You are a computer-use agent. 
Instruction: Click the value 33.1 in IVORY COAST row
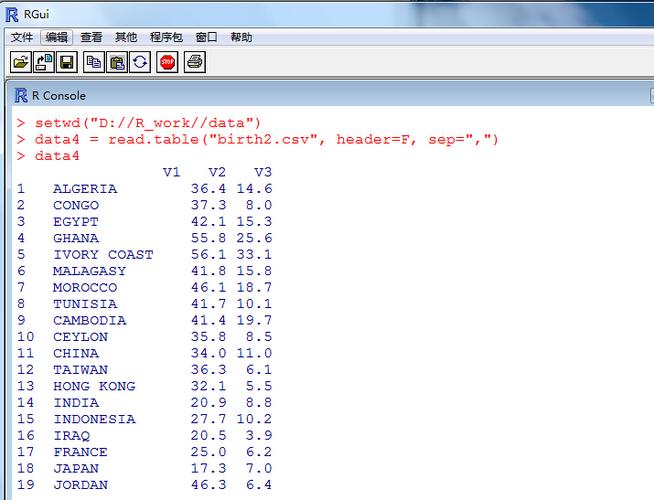pyautogui.click(x=254, y=254)
